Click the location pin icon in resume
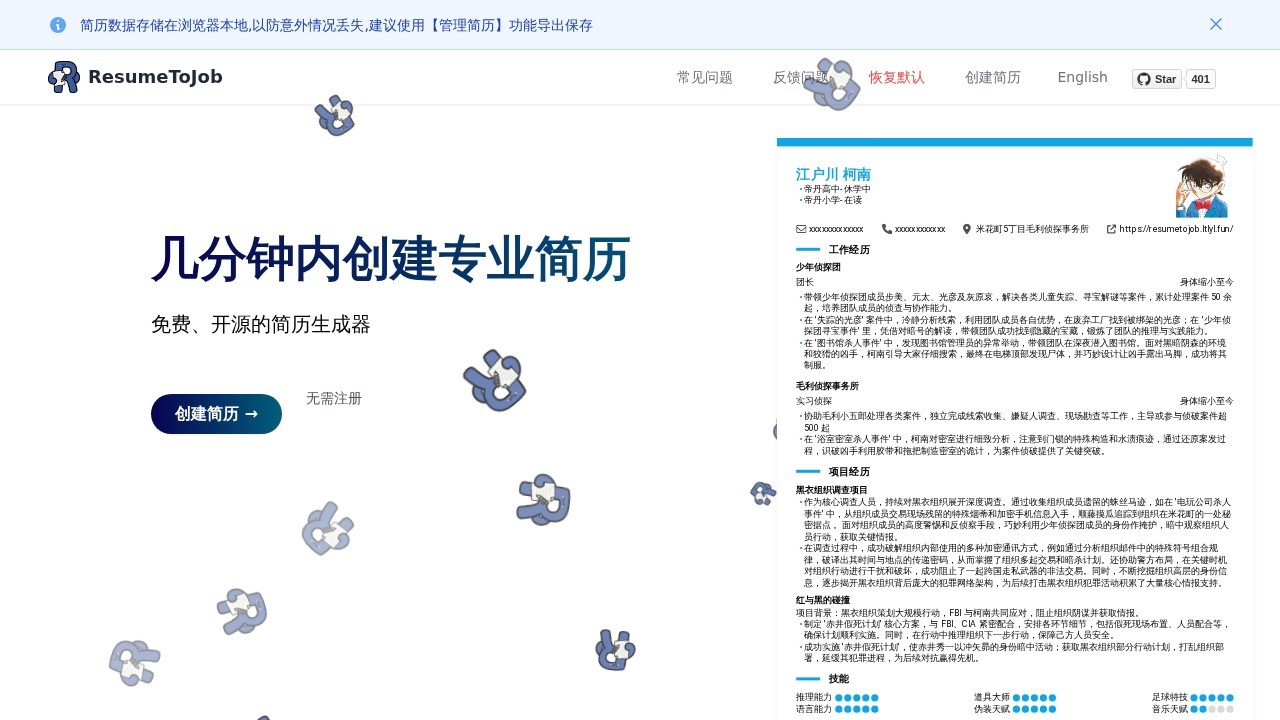This screenshot has height=720, width=1280. point(967,229)
